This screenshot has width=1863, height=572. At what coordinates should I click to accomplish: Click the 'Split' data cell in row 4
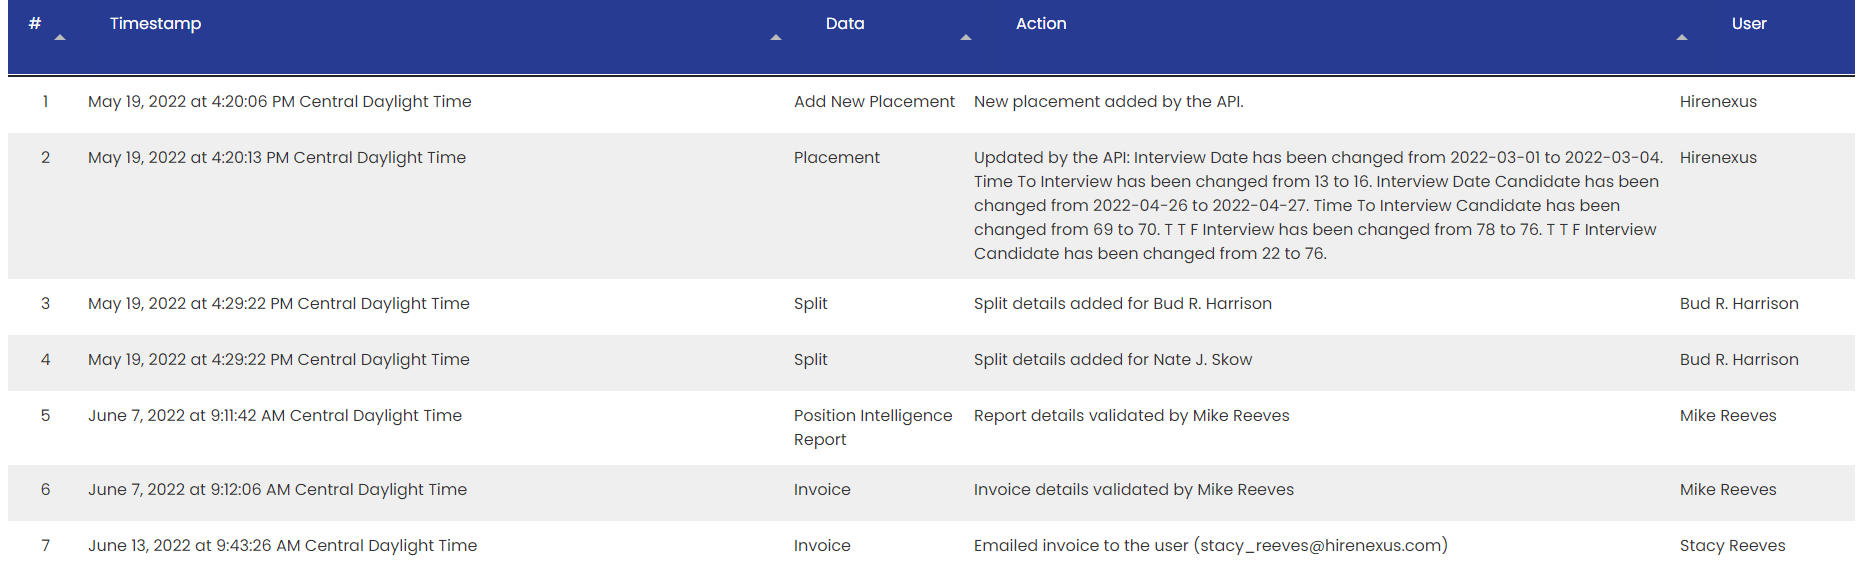(811, 359)
